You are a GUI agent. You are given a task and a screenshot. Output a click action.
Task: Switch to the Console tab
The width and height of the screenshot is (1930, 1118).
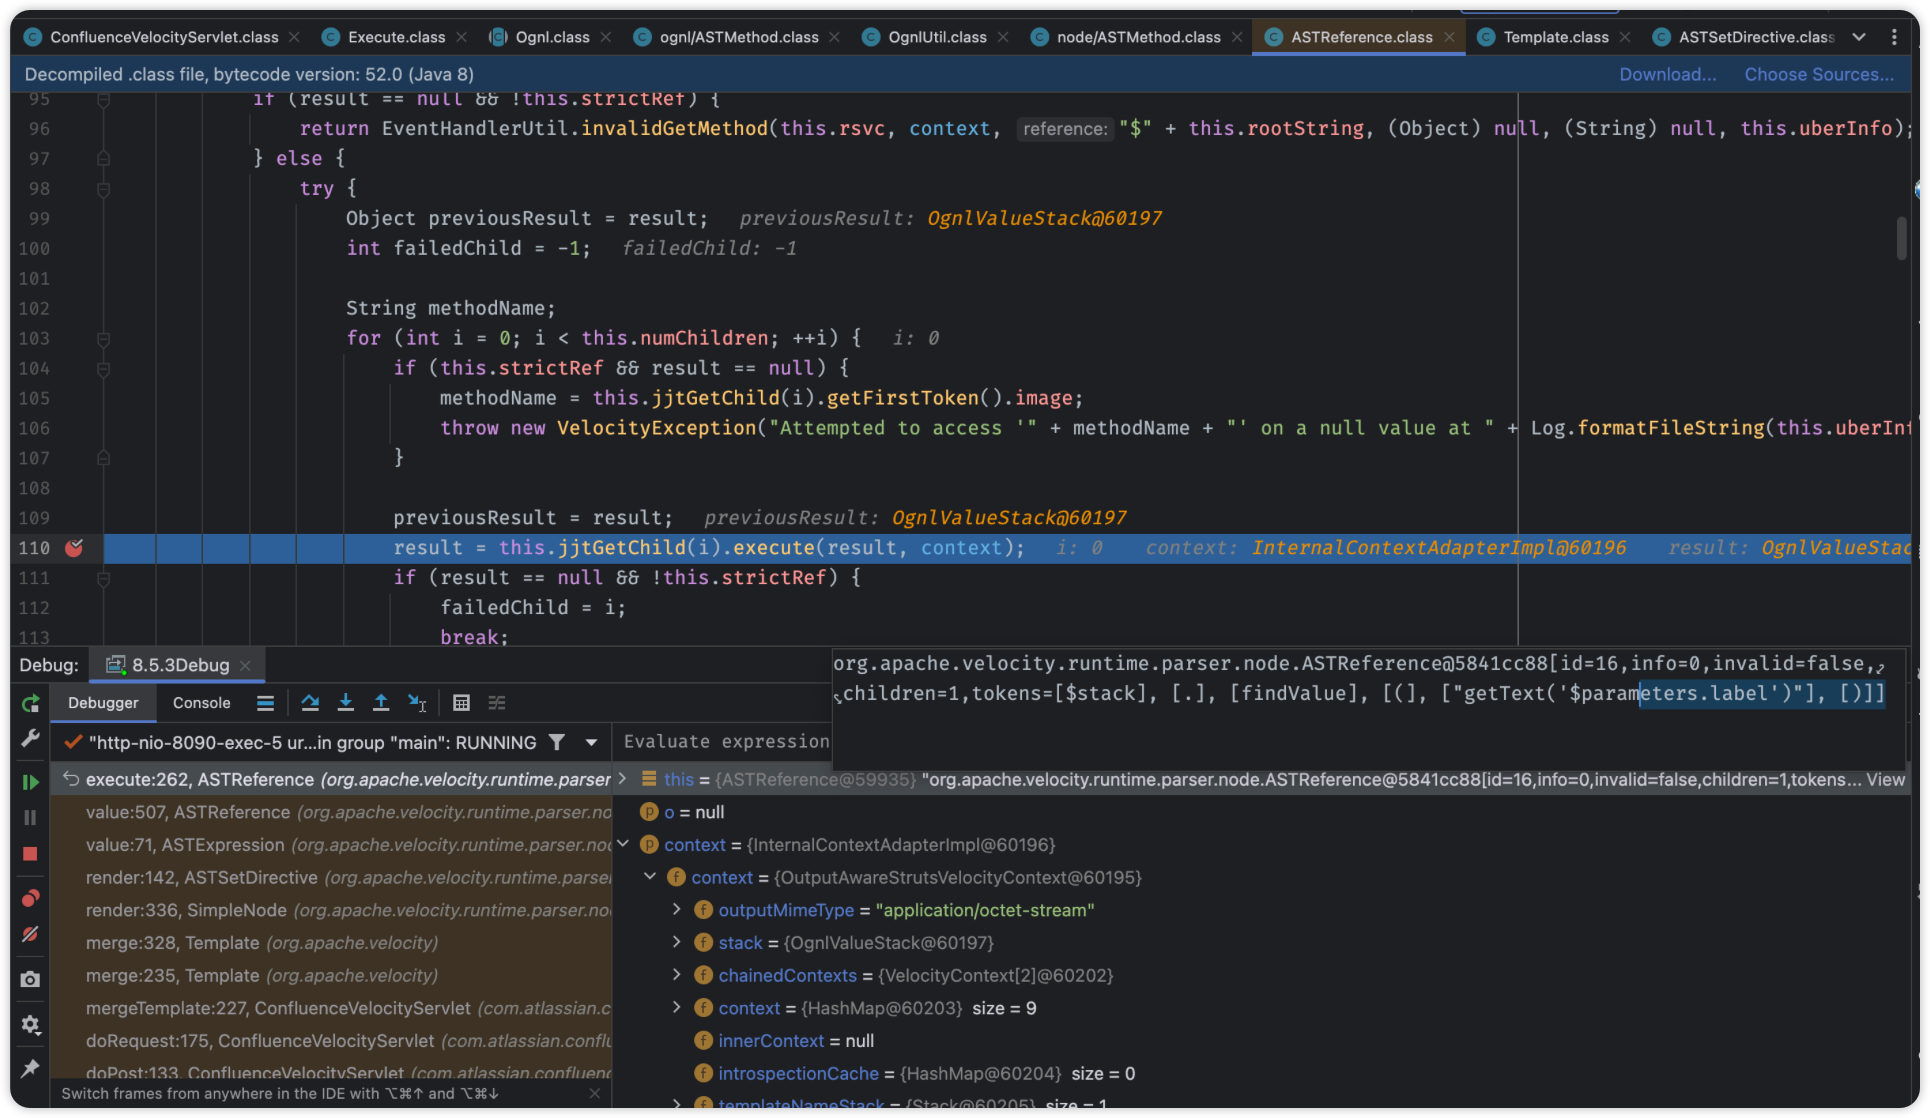[x=201, y=703]
